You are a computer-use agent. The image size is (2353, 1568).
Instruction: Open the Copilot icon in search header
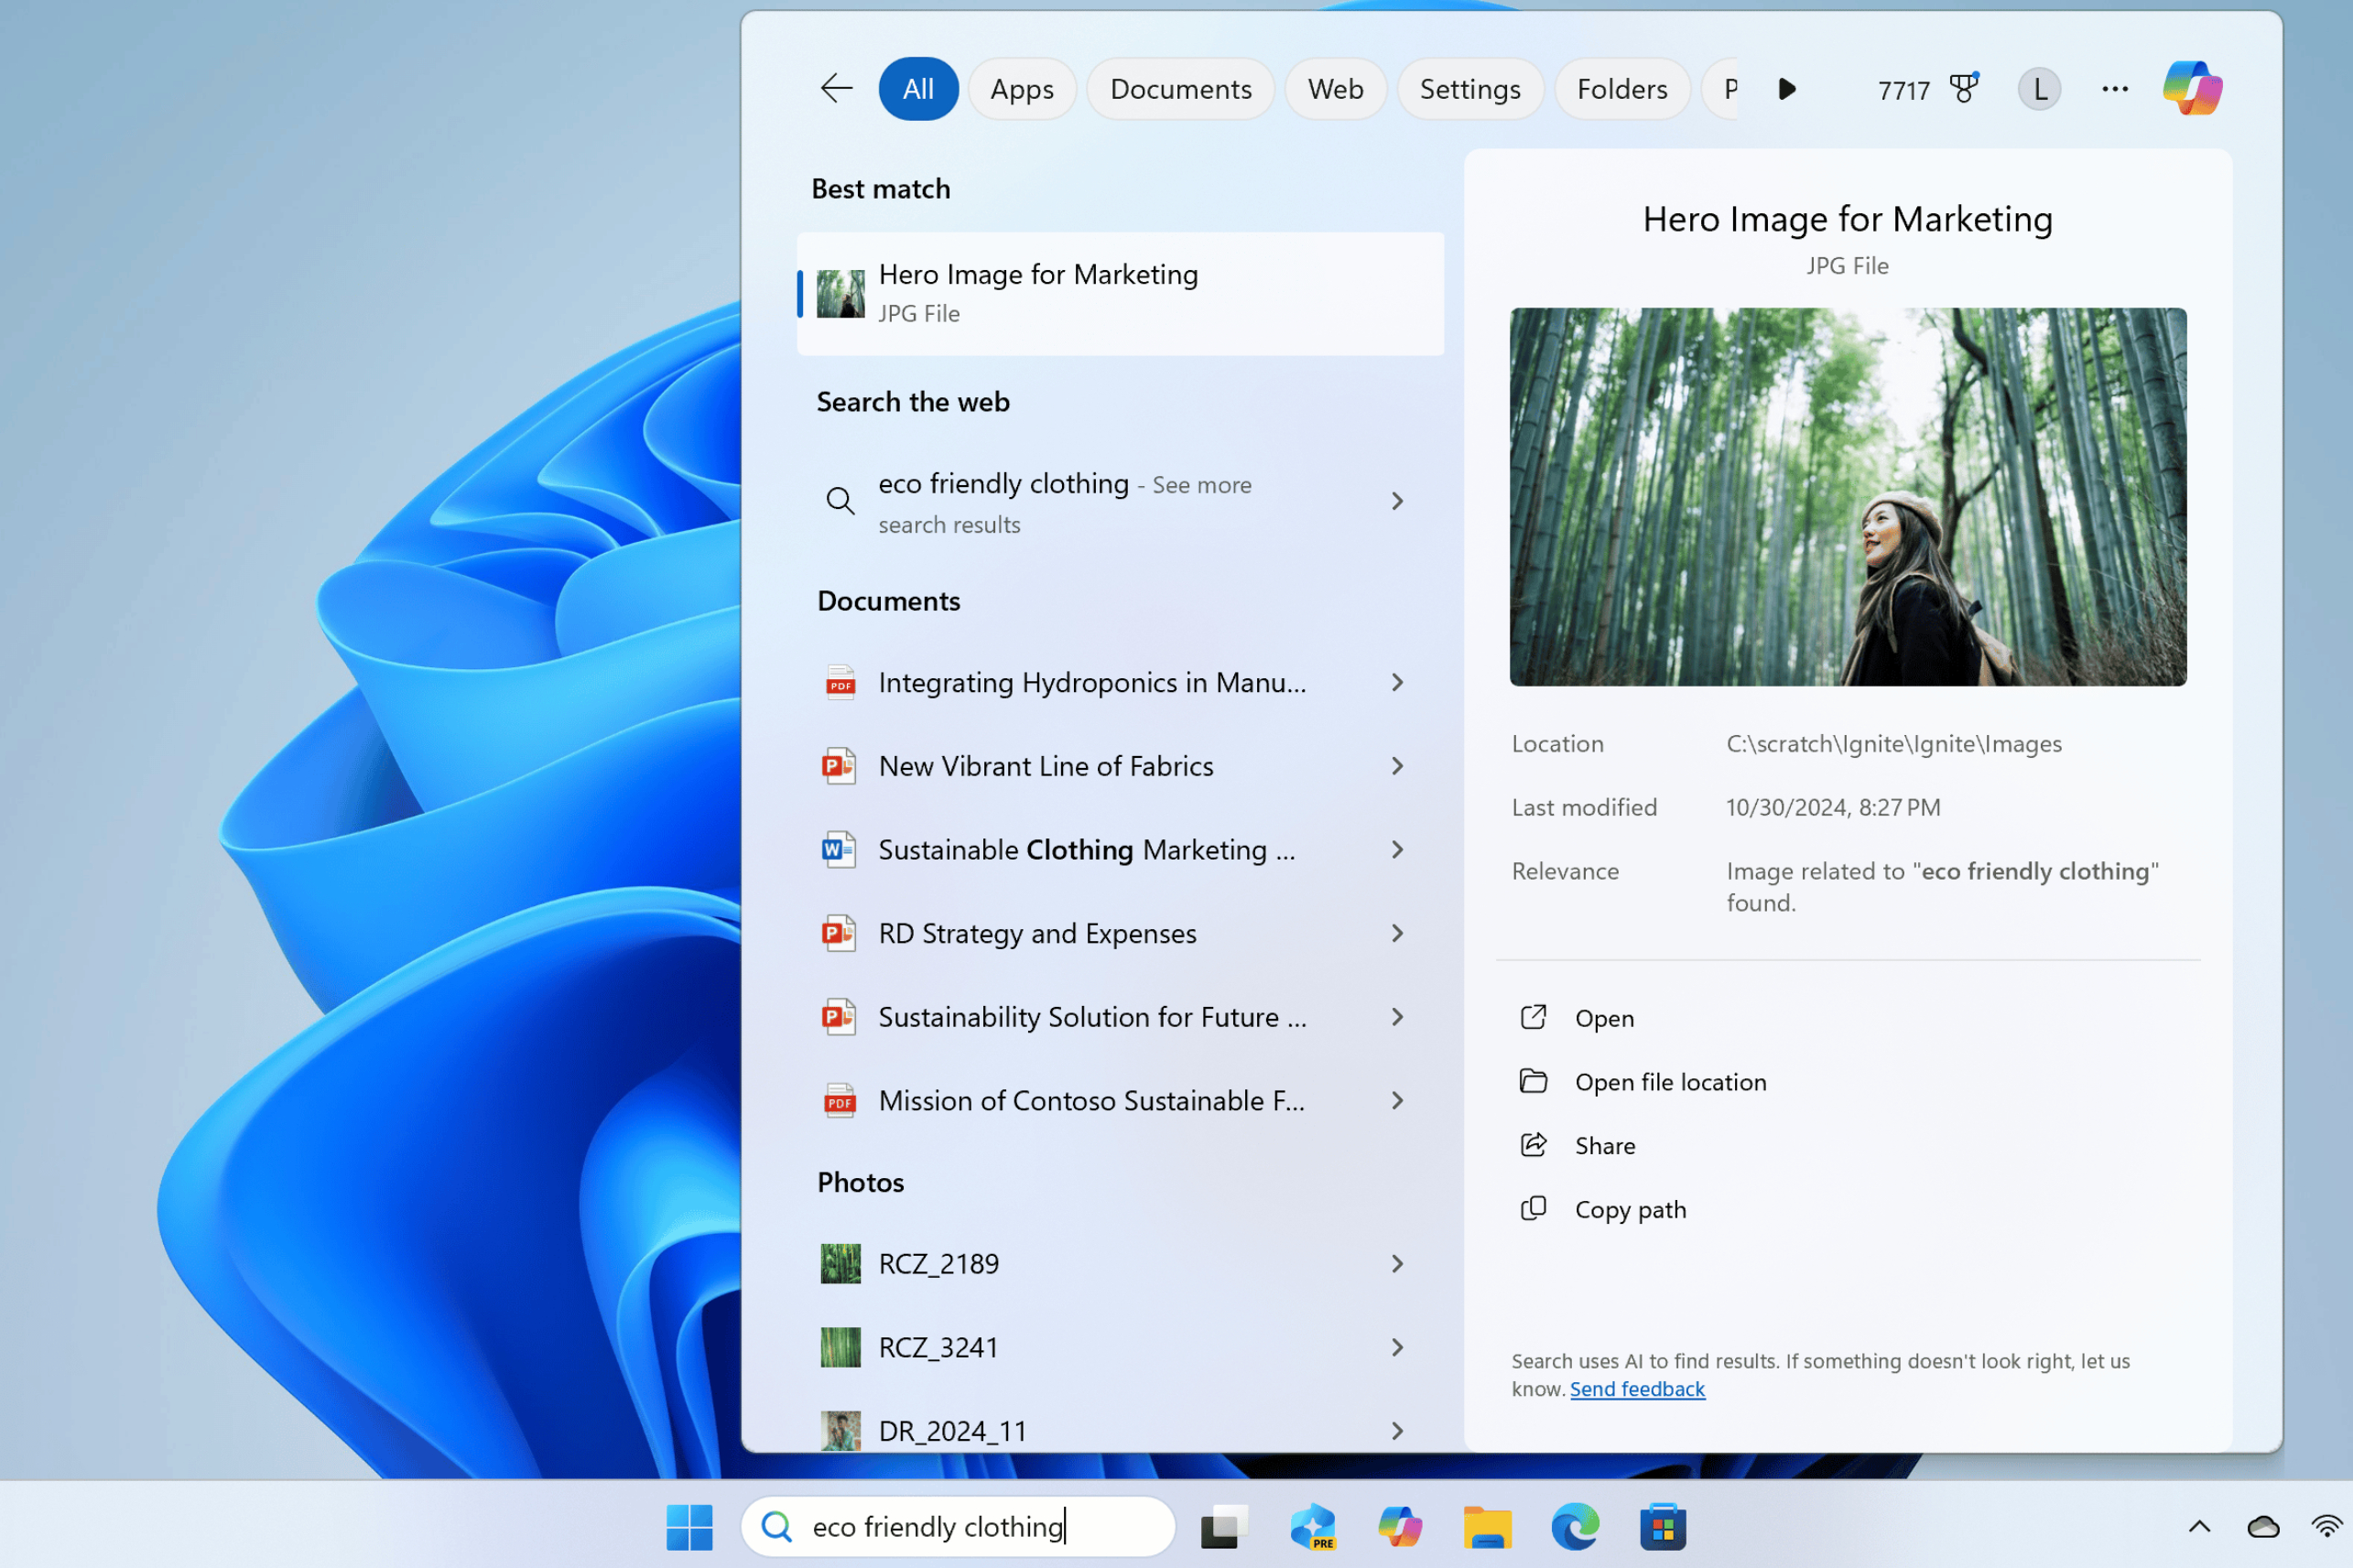pos(2191,88)
